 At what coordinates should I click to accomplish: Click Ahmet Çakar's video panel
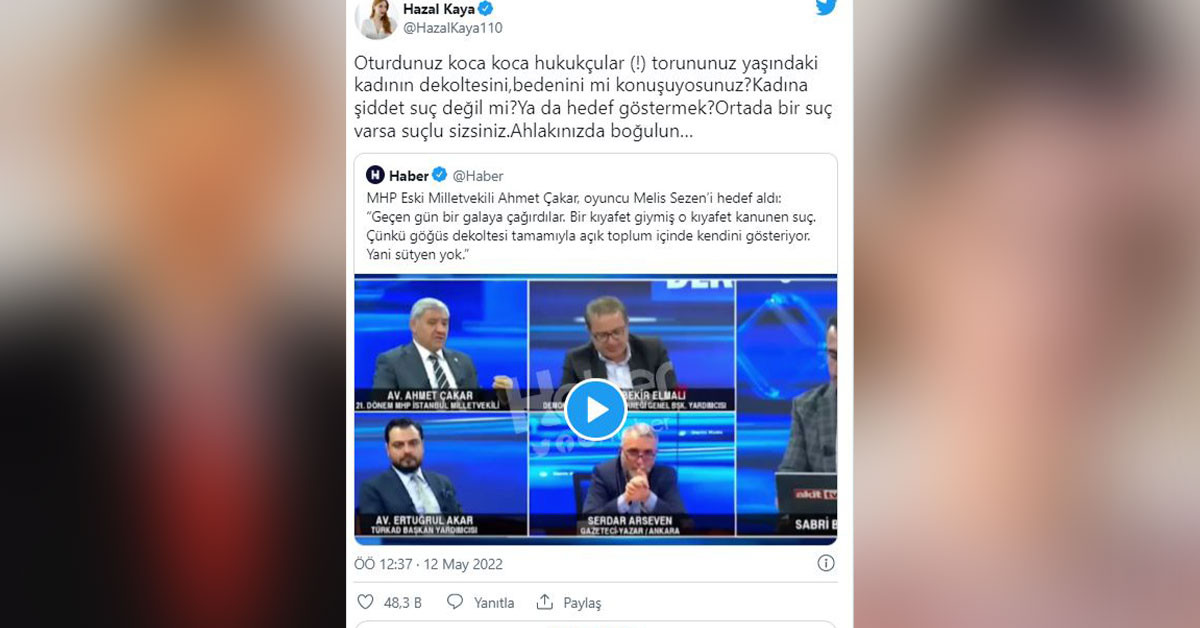tap(441, 345)
